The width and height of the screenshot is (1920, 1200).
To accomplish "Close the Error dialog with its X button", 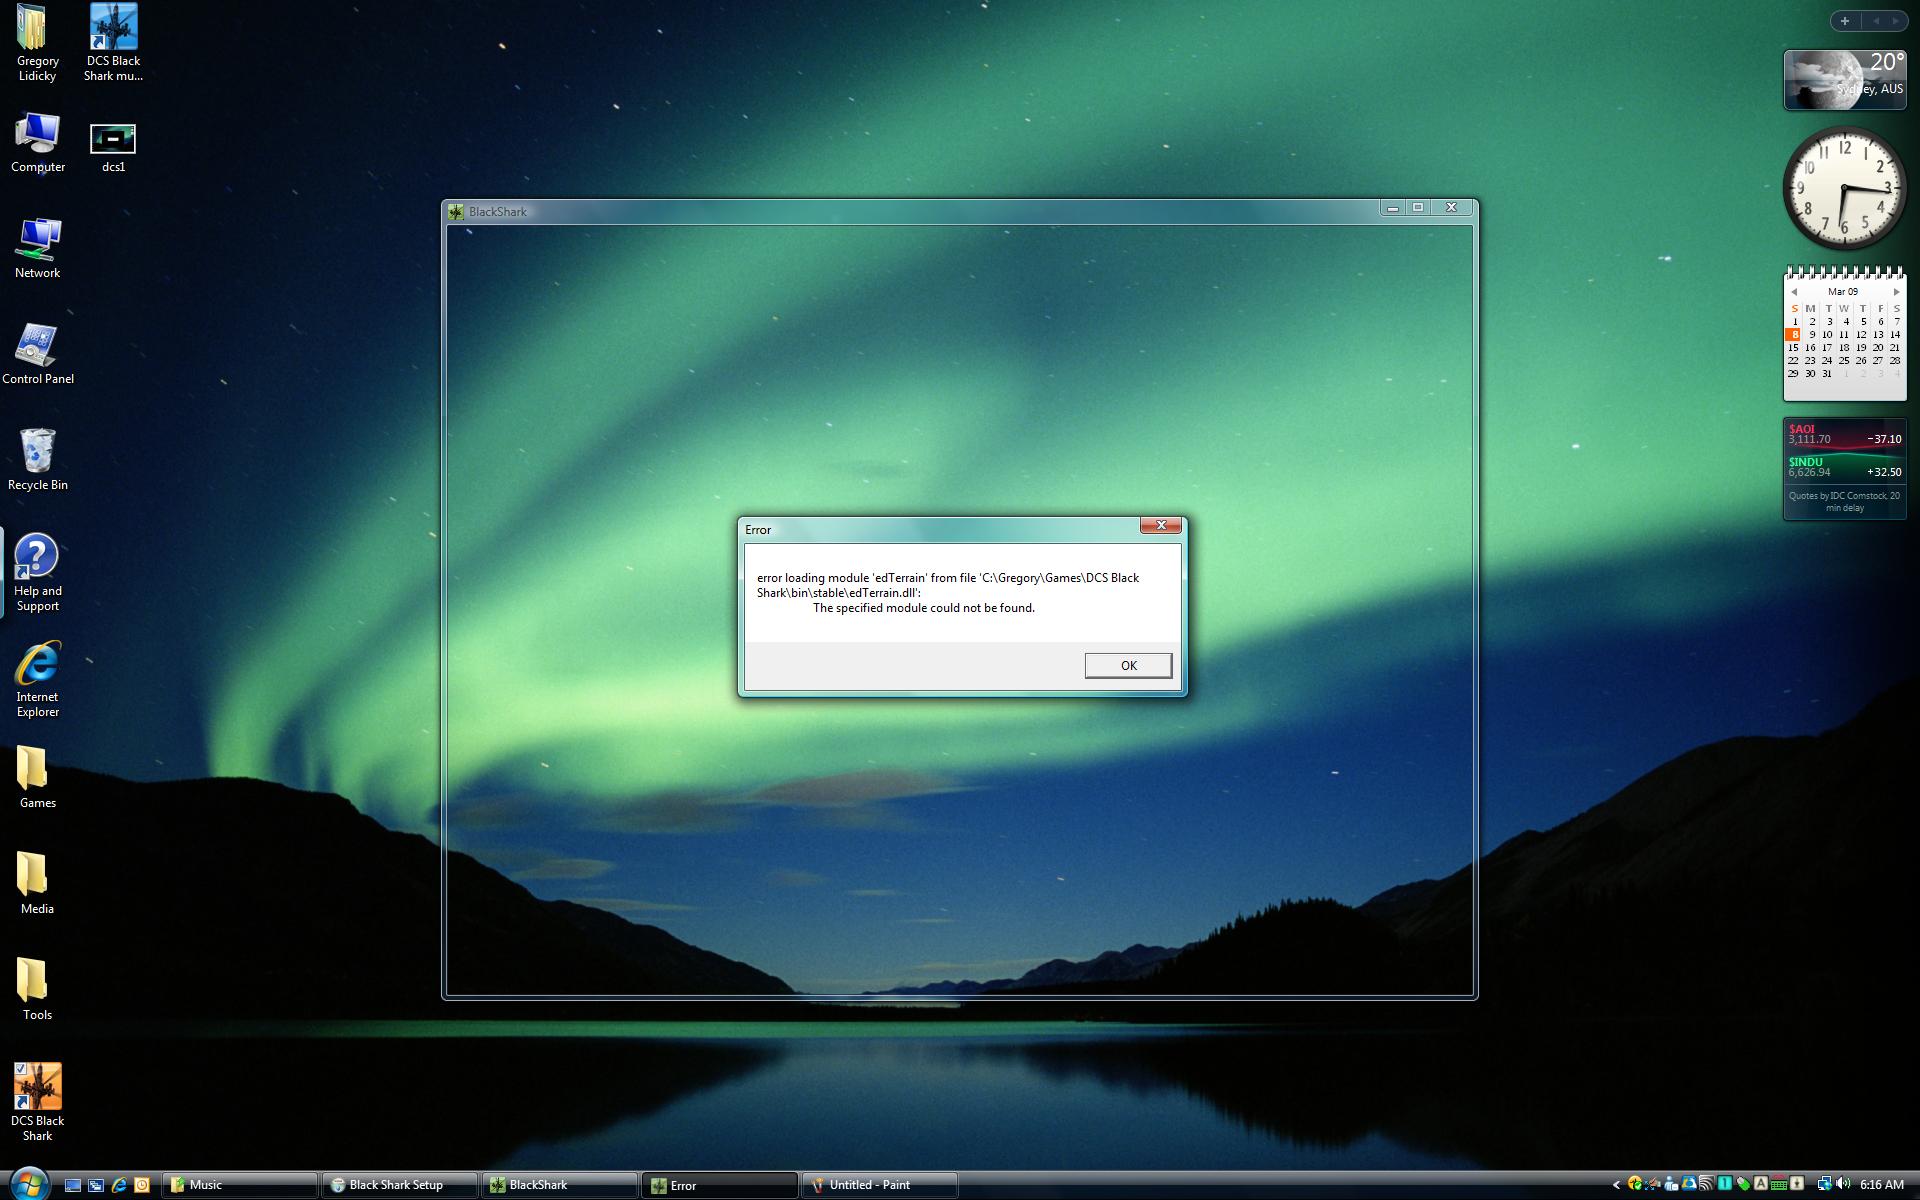I will [1160, 525].
